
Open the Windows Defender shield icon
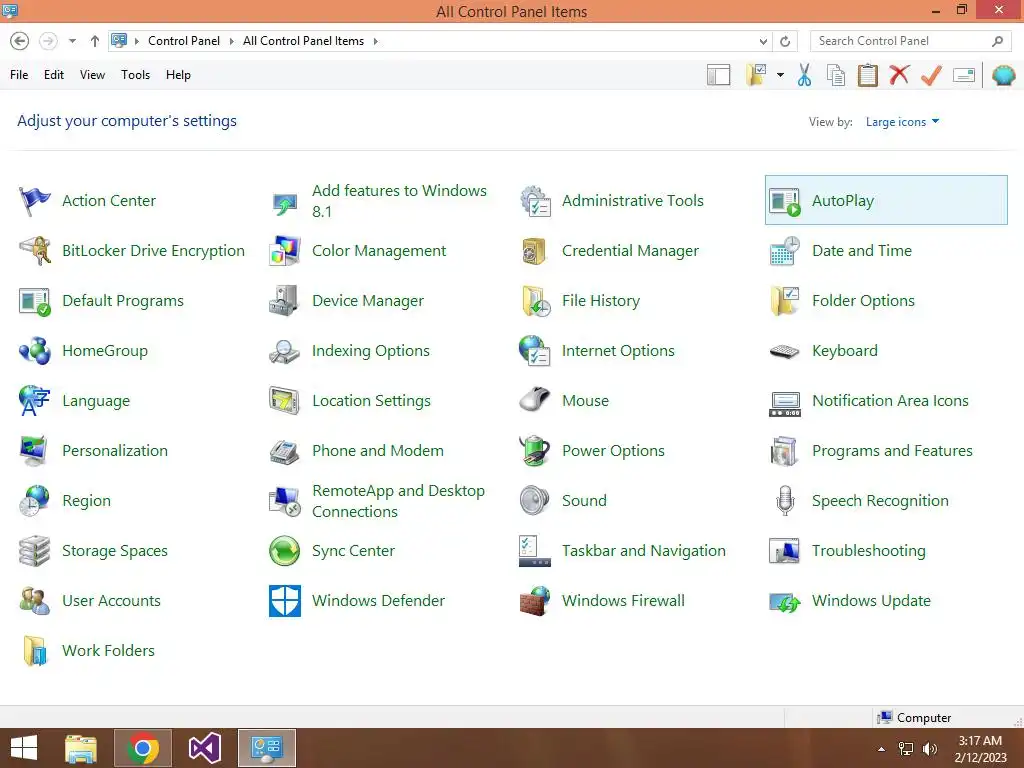285,601
